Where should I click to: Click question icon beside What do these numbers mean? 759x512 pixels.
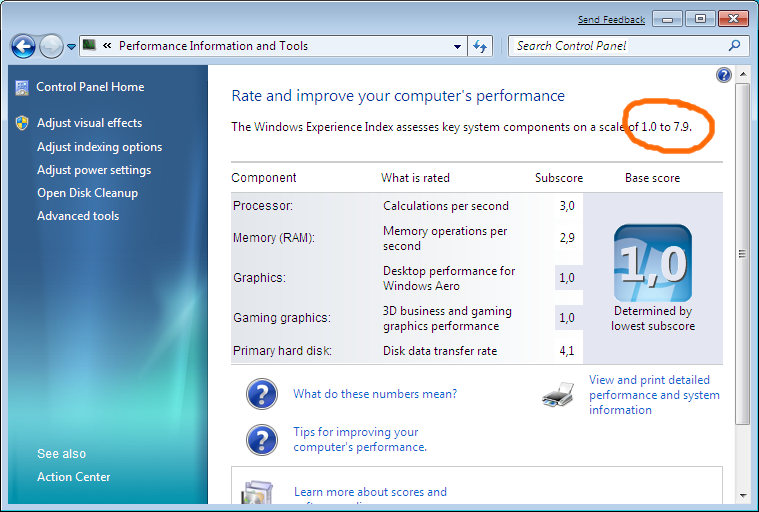click(x=262, y=394)
